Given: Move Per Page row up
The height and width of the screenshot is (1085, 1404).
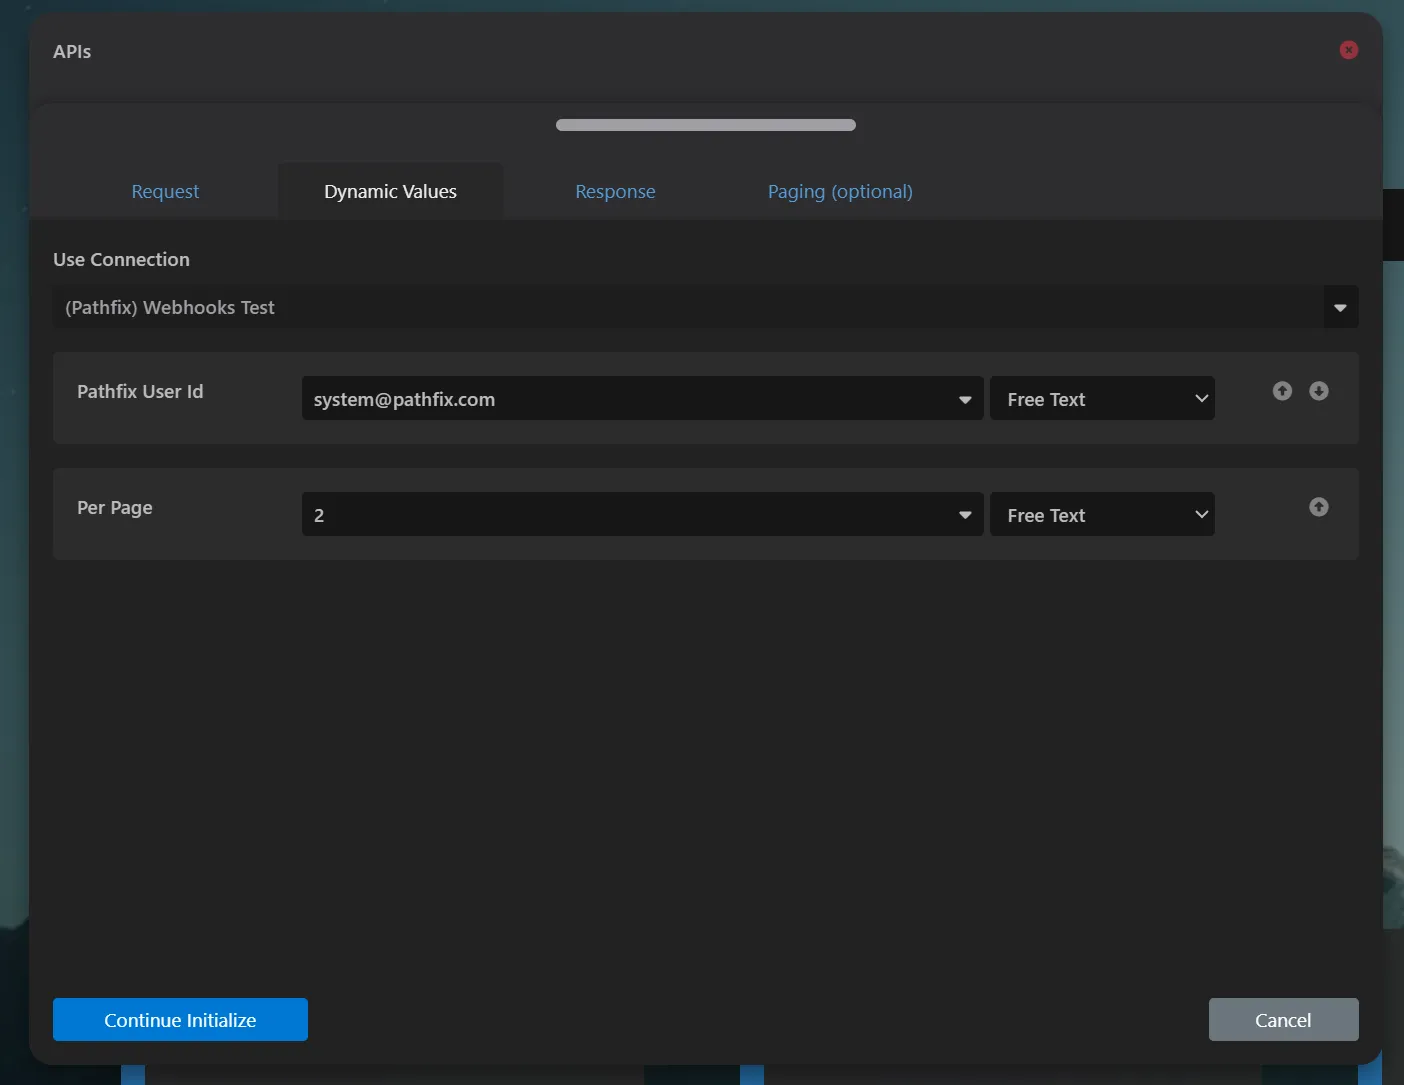Looking at the screenshot, I should (1319, 507).
